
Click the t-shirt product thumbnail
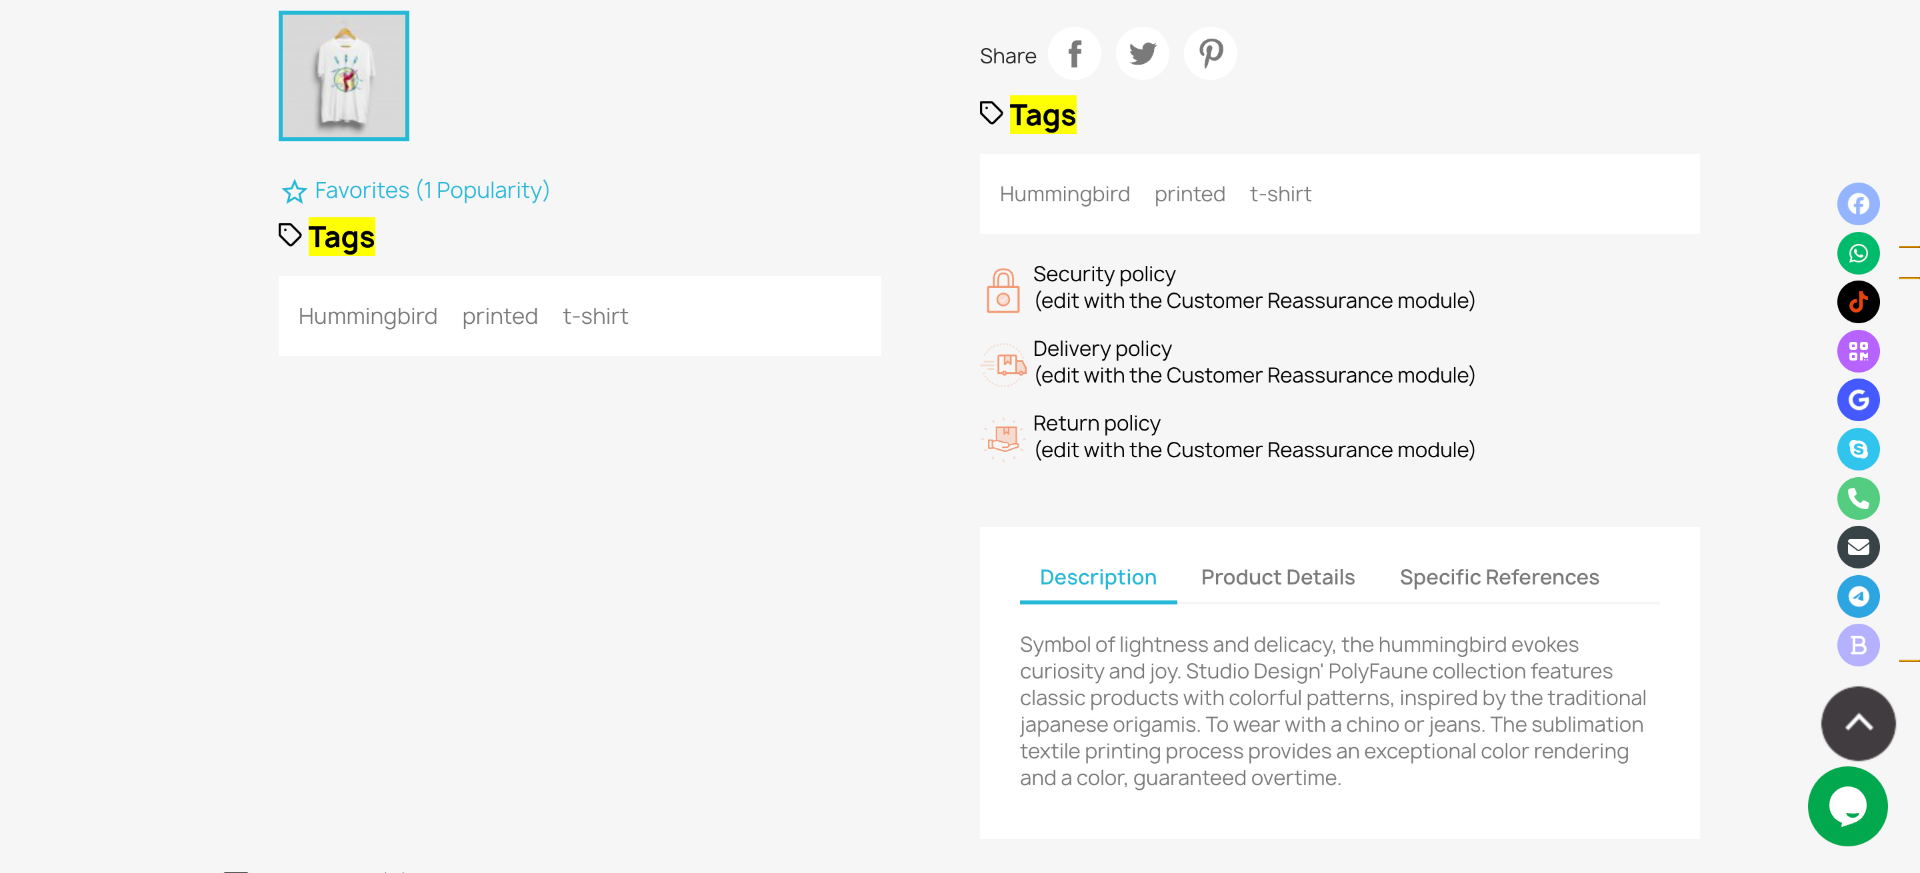[x=344, y=76]
